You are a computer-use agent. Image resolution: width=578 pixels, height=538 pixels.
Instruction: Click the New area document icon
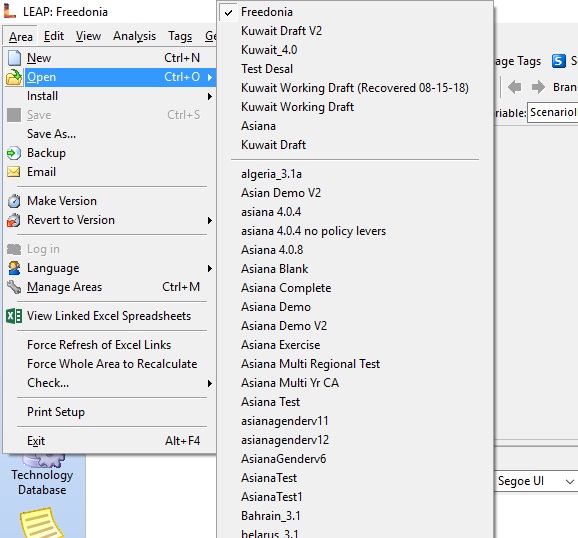(14, 58)
